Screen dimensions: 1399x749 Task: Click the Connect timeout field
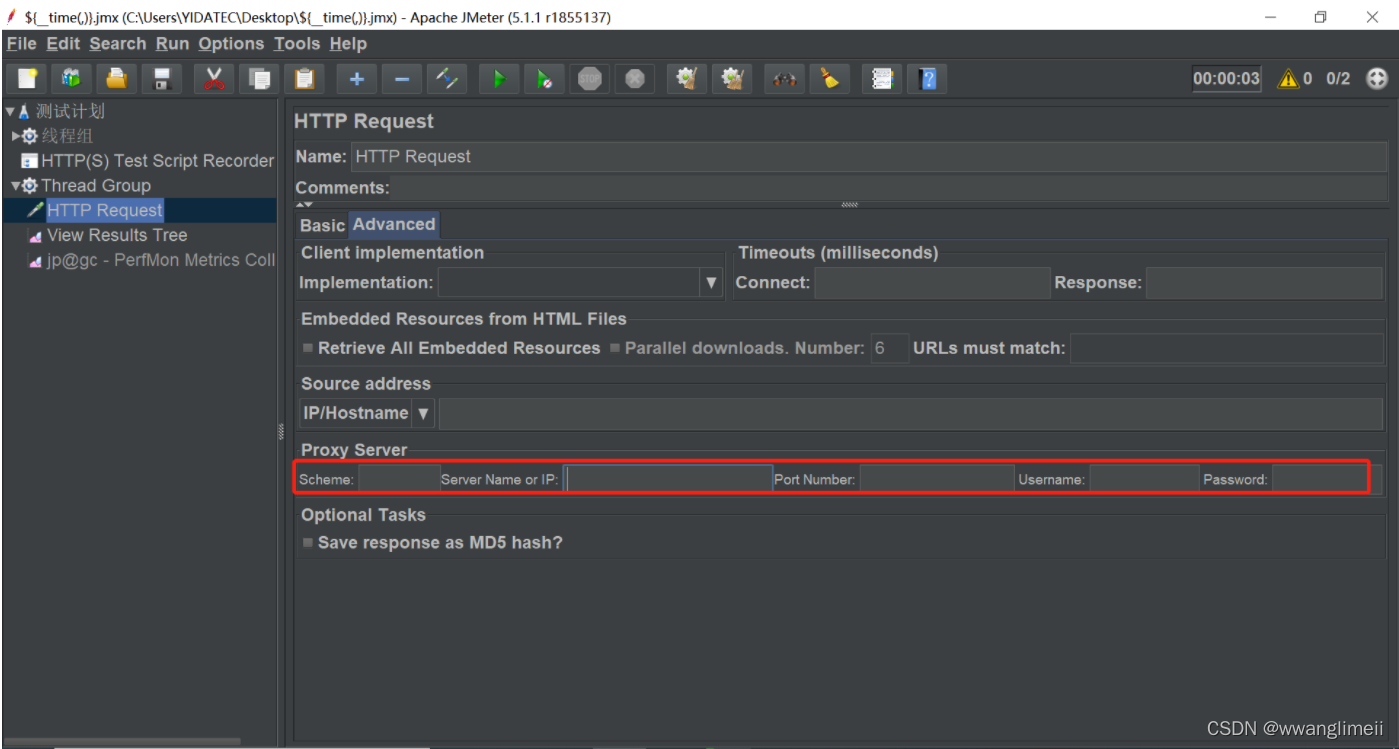click(x=932, y=283)
